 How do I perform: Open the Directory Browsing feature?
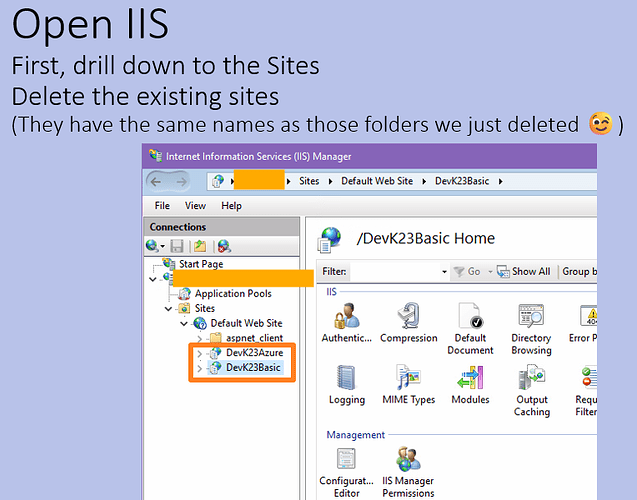[x=531, y=329]
